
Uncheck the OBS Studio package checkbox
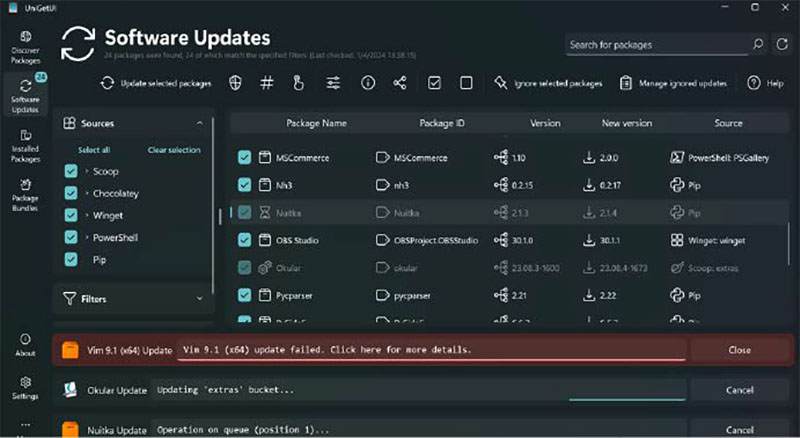(x=244, y=240)
